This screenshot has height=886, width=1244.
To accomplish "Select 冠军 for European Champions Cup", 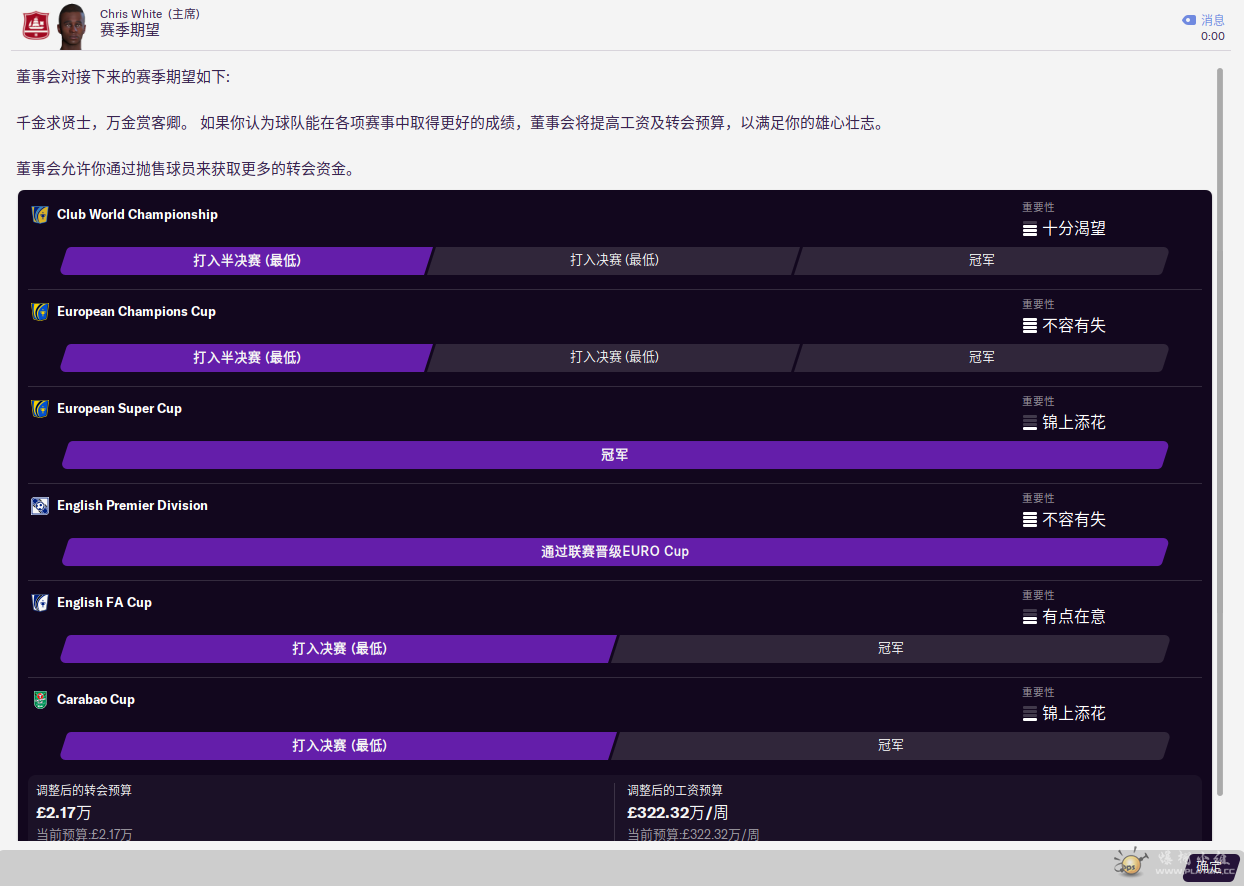I will click(x=982, y=358).
